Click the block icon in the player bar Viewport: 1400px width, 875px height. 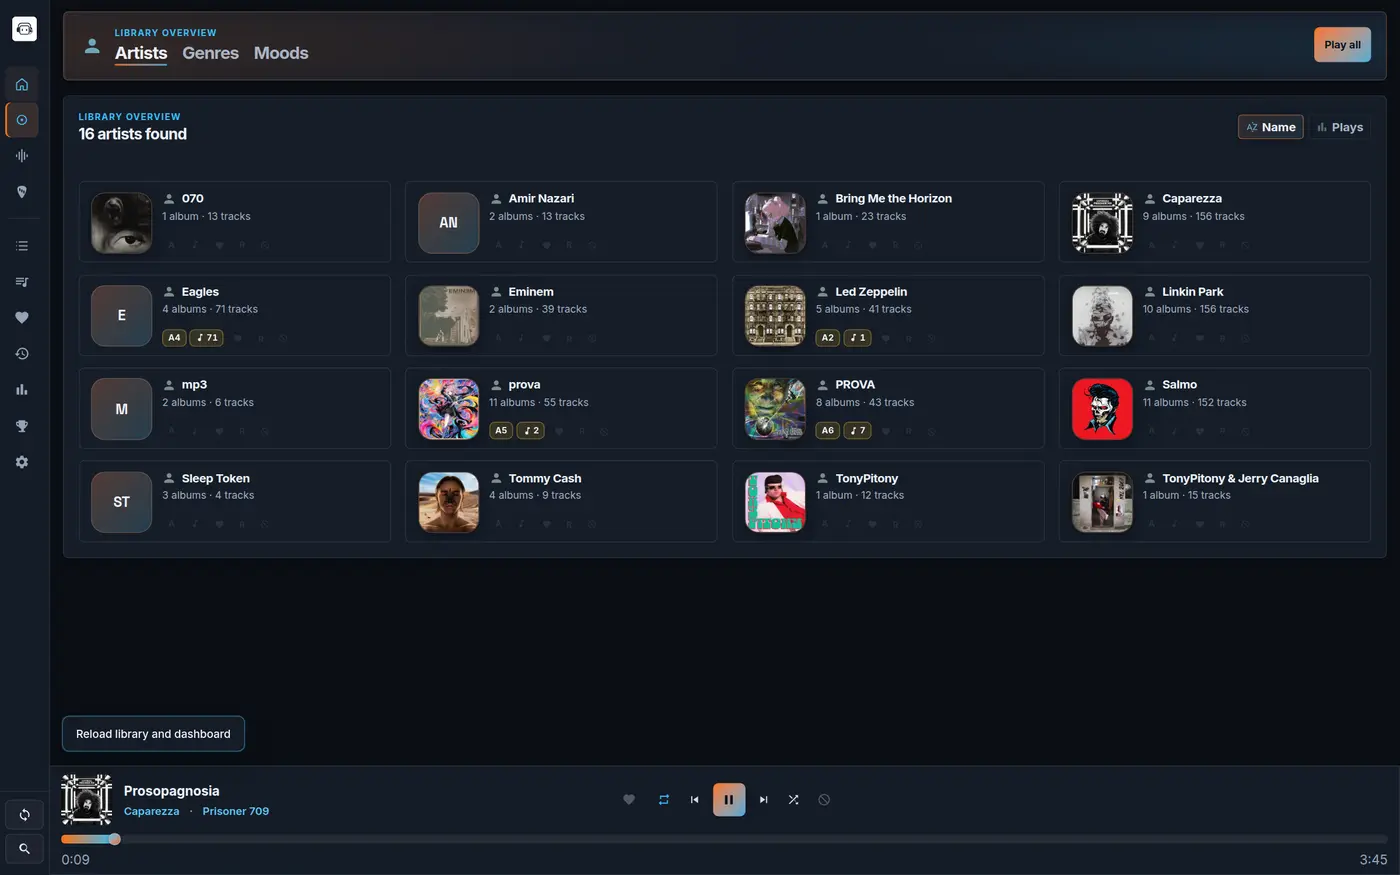point(824,799)
